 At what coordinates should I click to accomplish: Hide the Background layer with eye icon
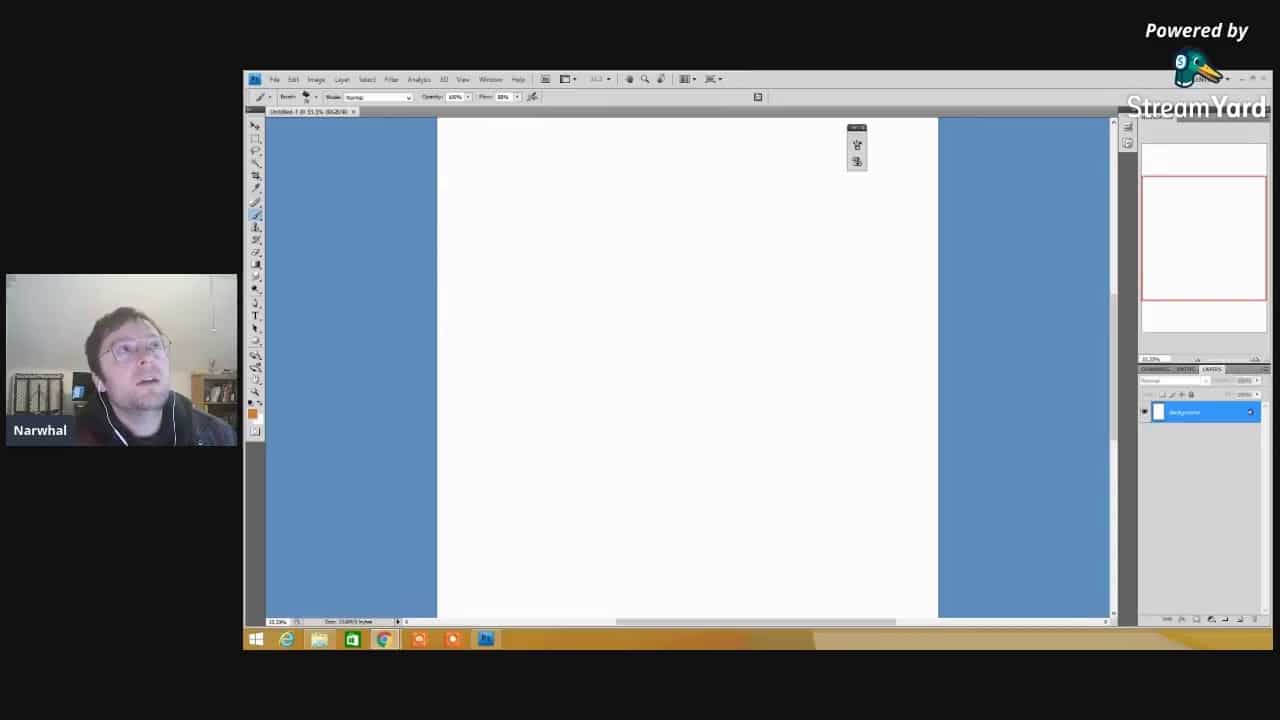pyautogui.click(x=1145, y=412)
